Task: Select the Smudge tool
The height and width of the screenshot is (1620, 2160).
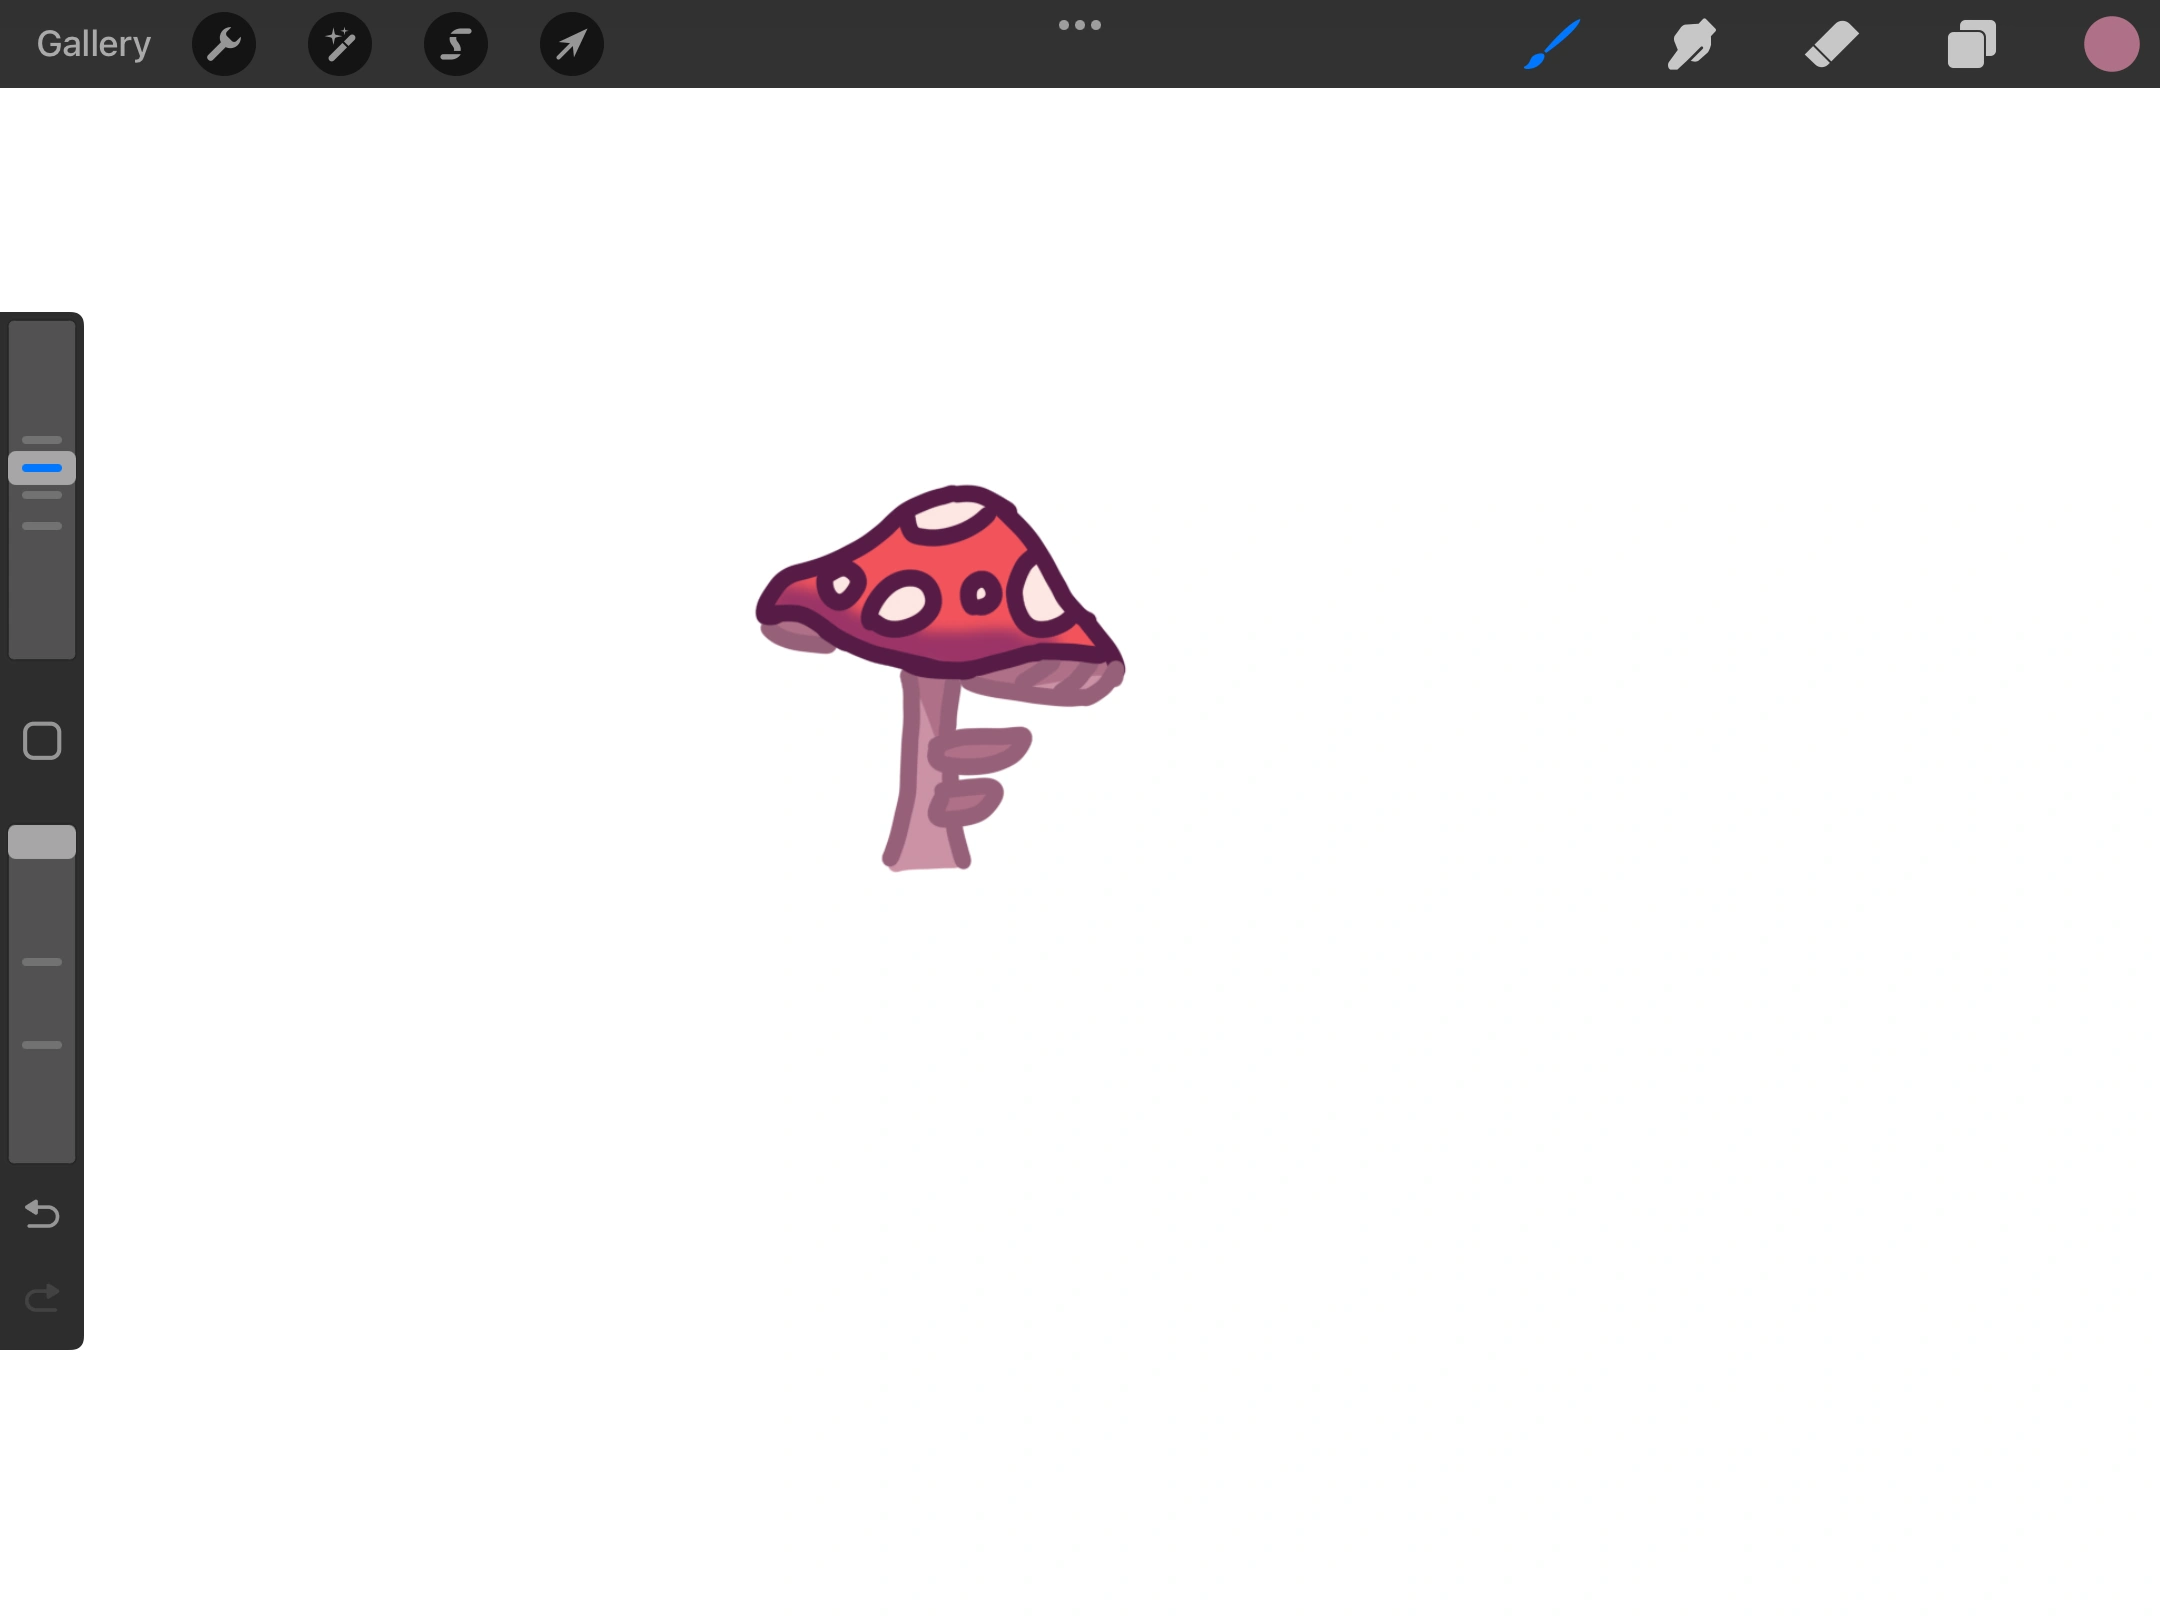Action: [1691, 44]
